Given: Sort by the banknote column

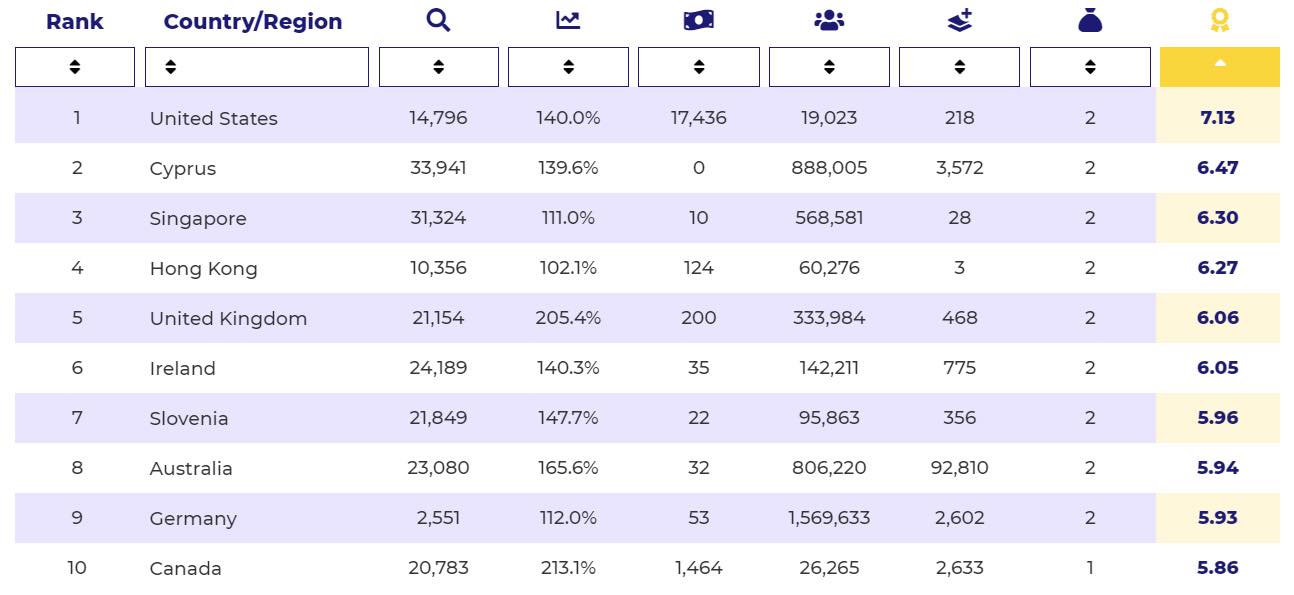Looking at the screenshot, I should [699, 67].
